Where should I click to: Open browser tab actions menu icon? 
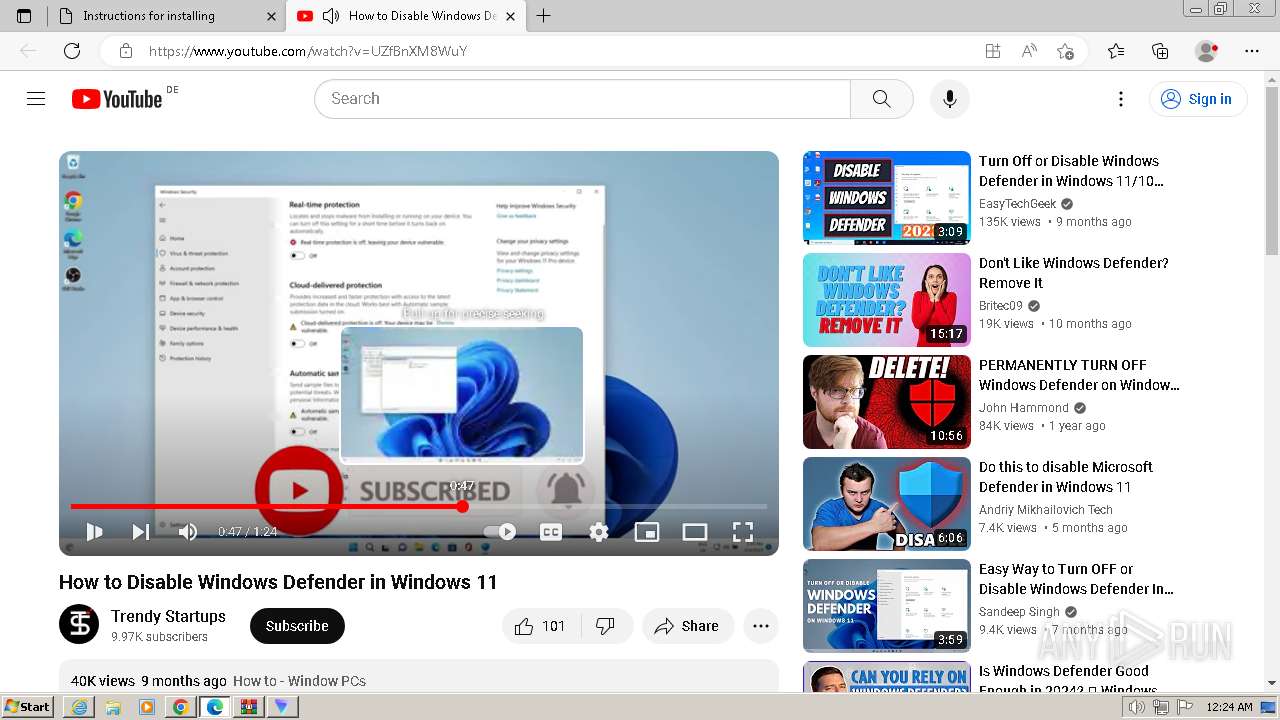(24, 16)
